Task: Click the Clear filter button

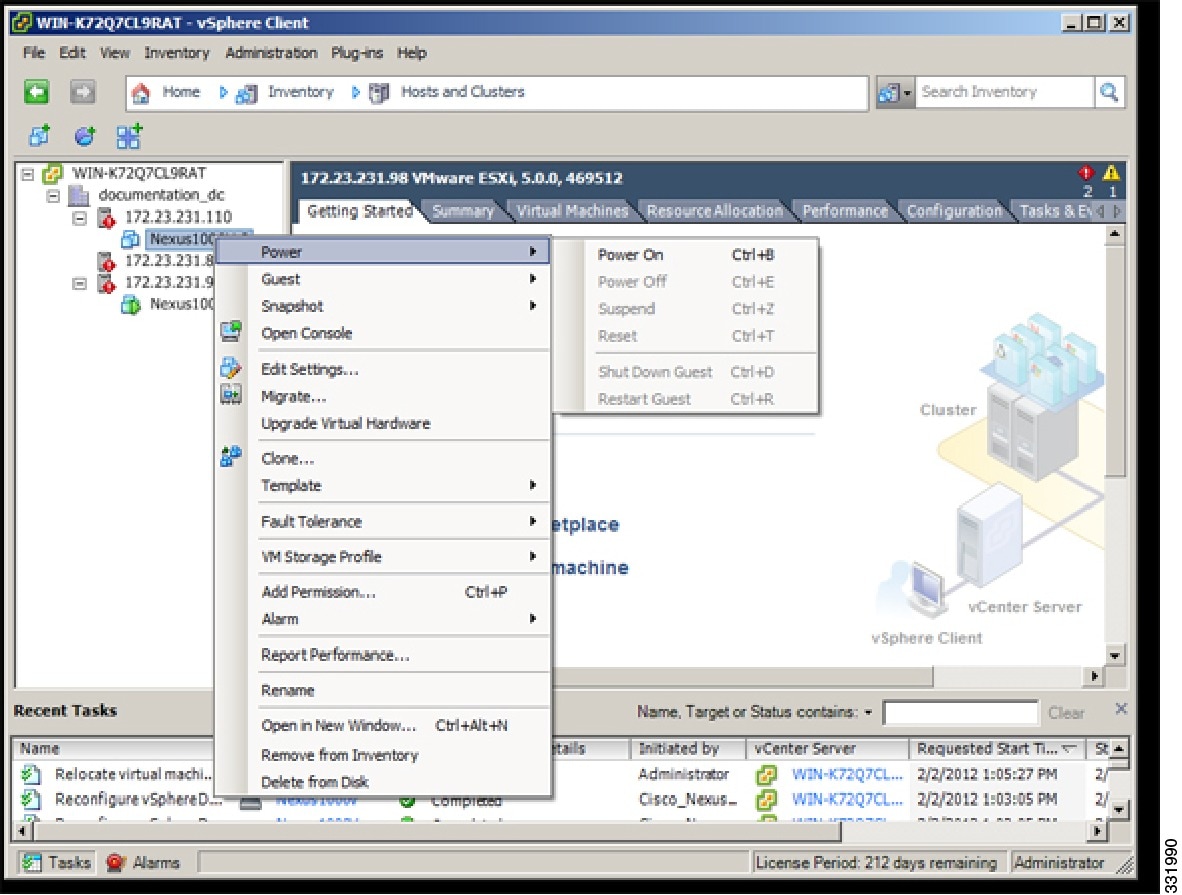Action: (x=1066, y=713)
